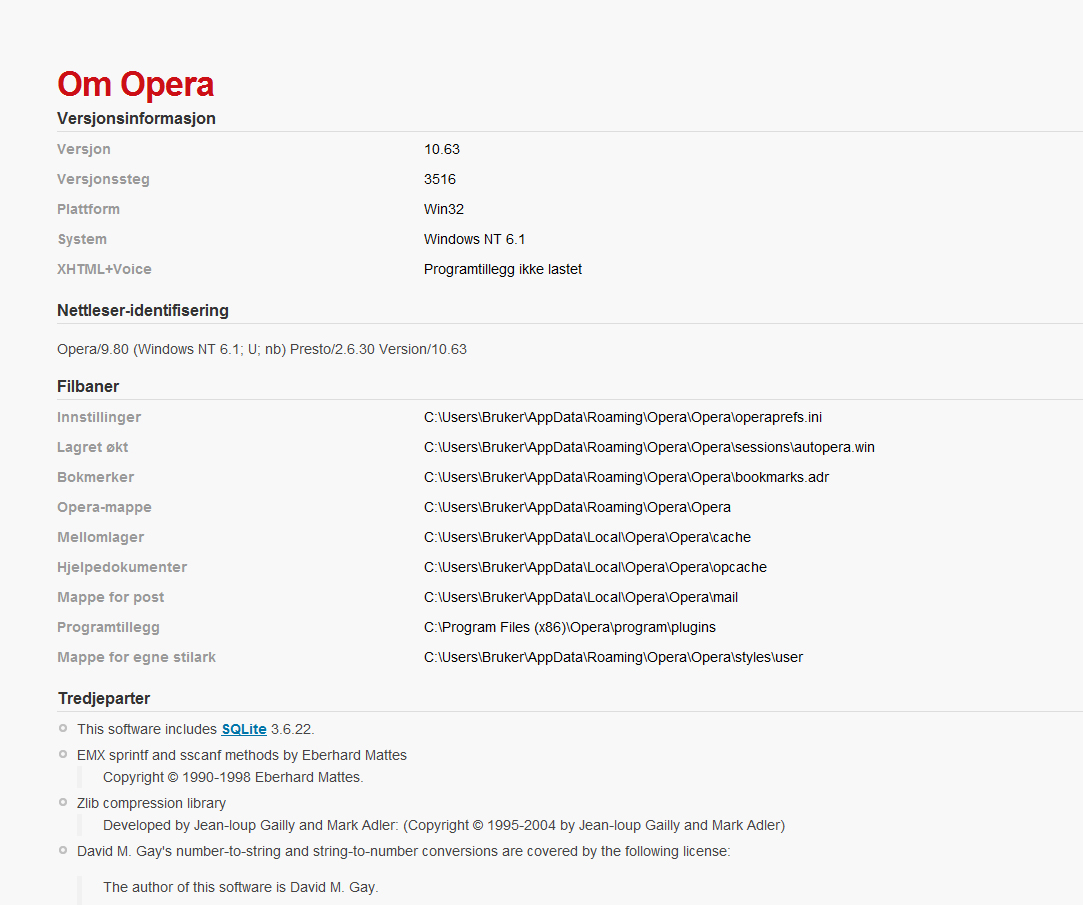Click the 'Programtillegg' filbaner label
The height and width of the screenshot is (905, 1083).
[x=108, y=627]
